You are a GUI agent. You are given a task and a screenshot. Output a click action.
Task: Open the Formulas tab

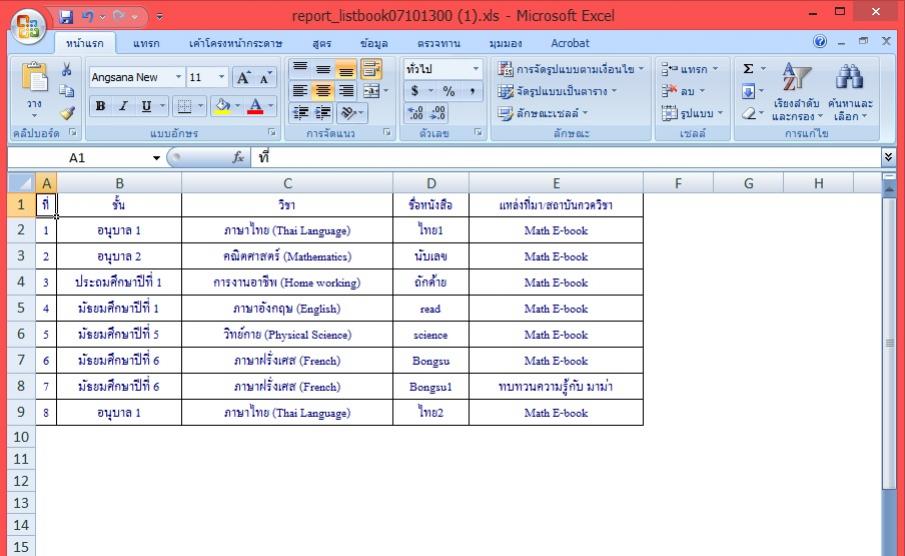(x=321, y=43)
